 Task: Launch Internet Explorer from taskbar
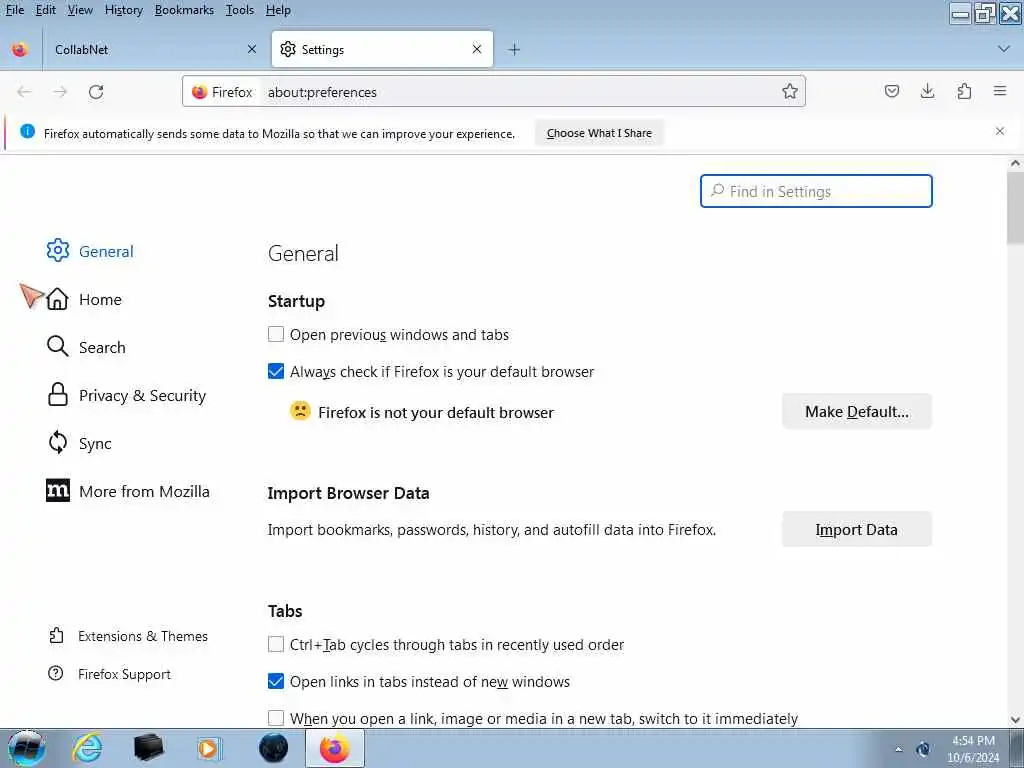point(87,748)
